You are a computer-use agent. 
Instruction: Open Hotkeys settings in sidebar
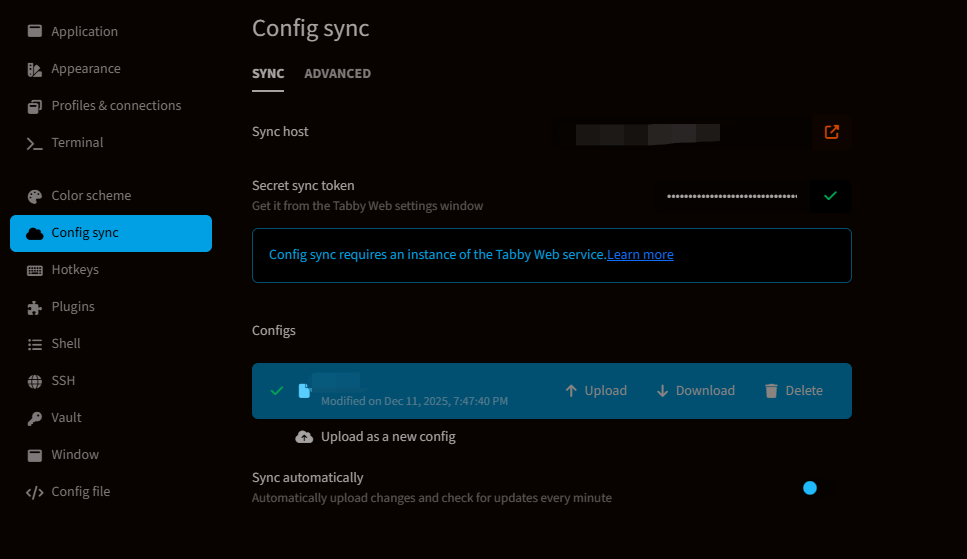[75, 270]
